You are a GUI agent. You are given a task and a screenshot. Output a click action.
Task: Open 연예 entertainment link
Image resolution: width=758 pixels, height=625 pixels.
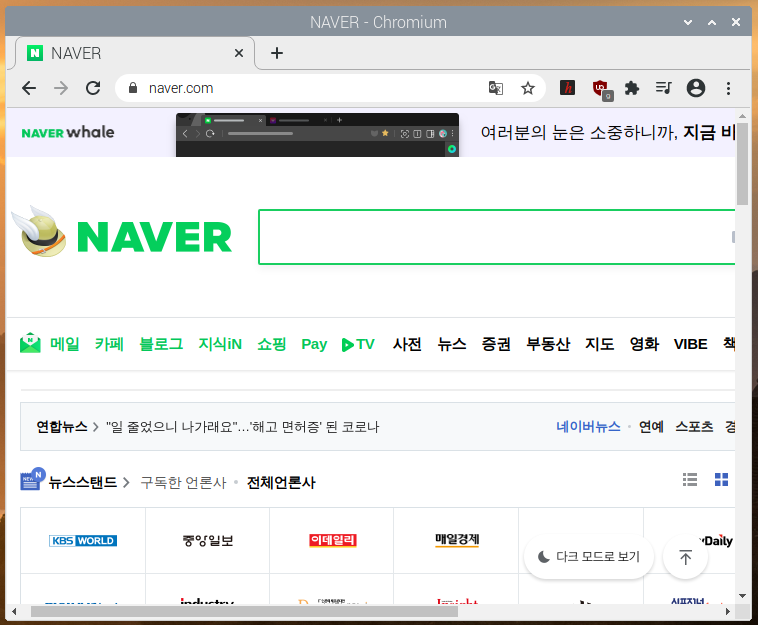tap(651, 427)
